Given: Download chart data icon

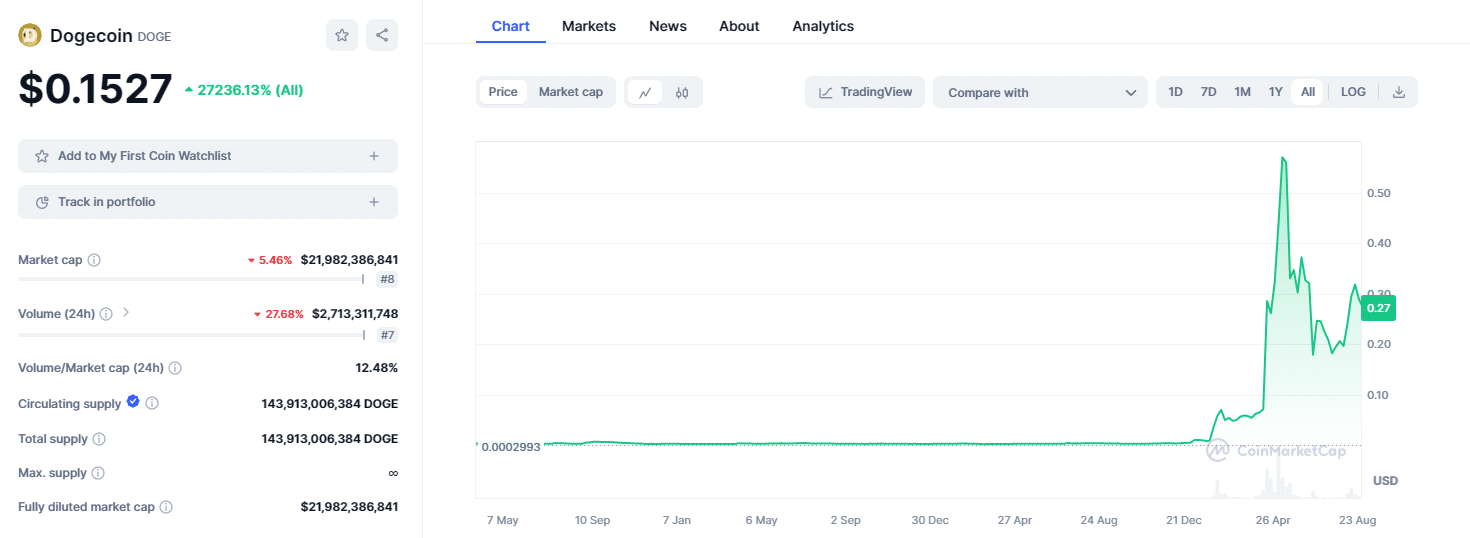Looking at the screenshot, I should [x=1399, y=92].
